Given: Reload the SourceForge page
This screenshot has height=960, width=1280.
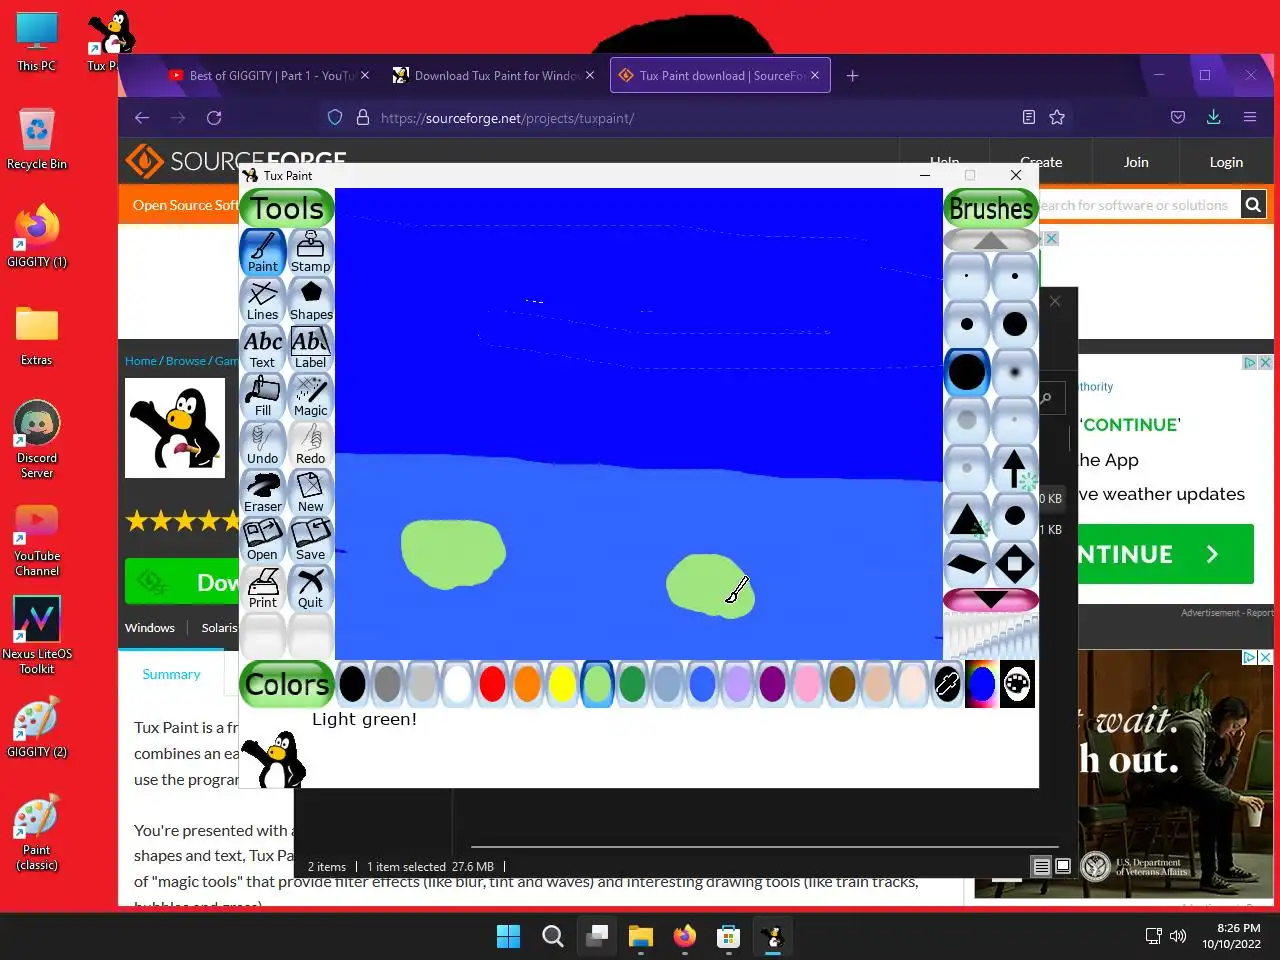Looking at the screenshot, I should (x=214, y=118).
